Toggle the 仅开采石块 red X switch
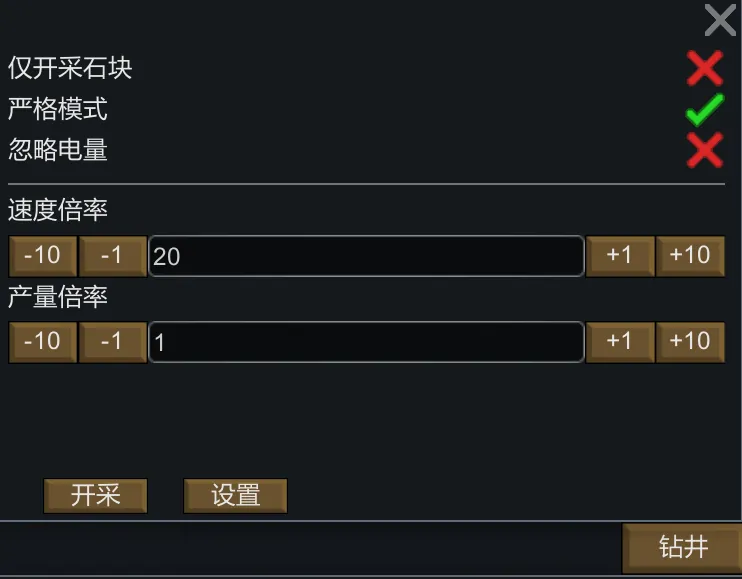 coord(705,68)
